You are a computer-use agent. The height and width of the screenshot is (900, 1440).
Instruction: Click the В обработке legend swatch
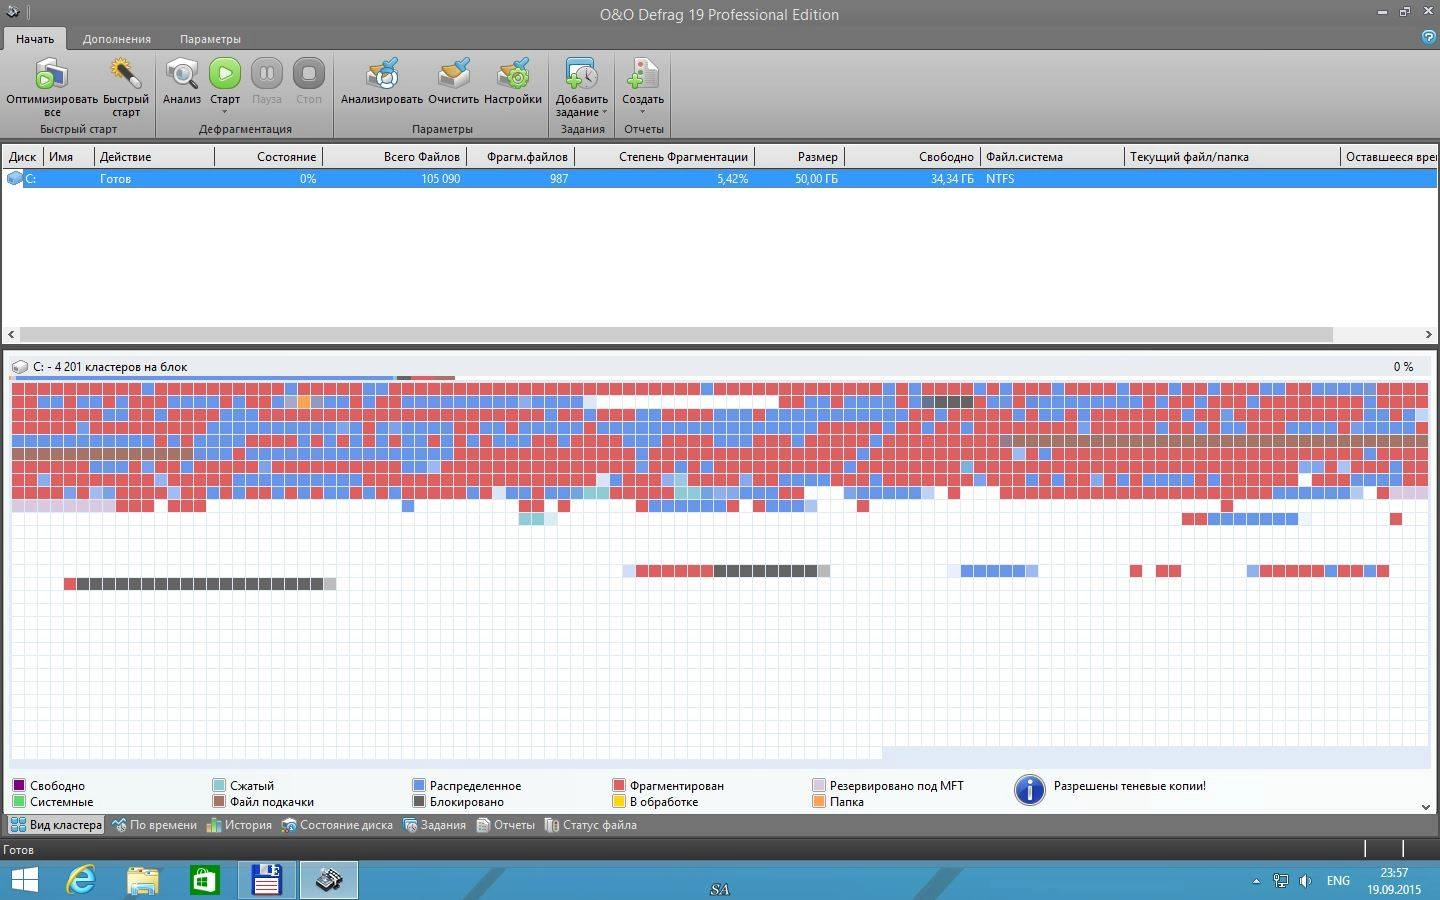click(x=619, y=802)
